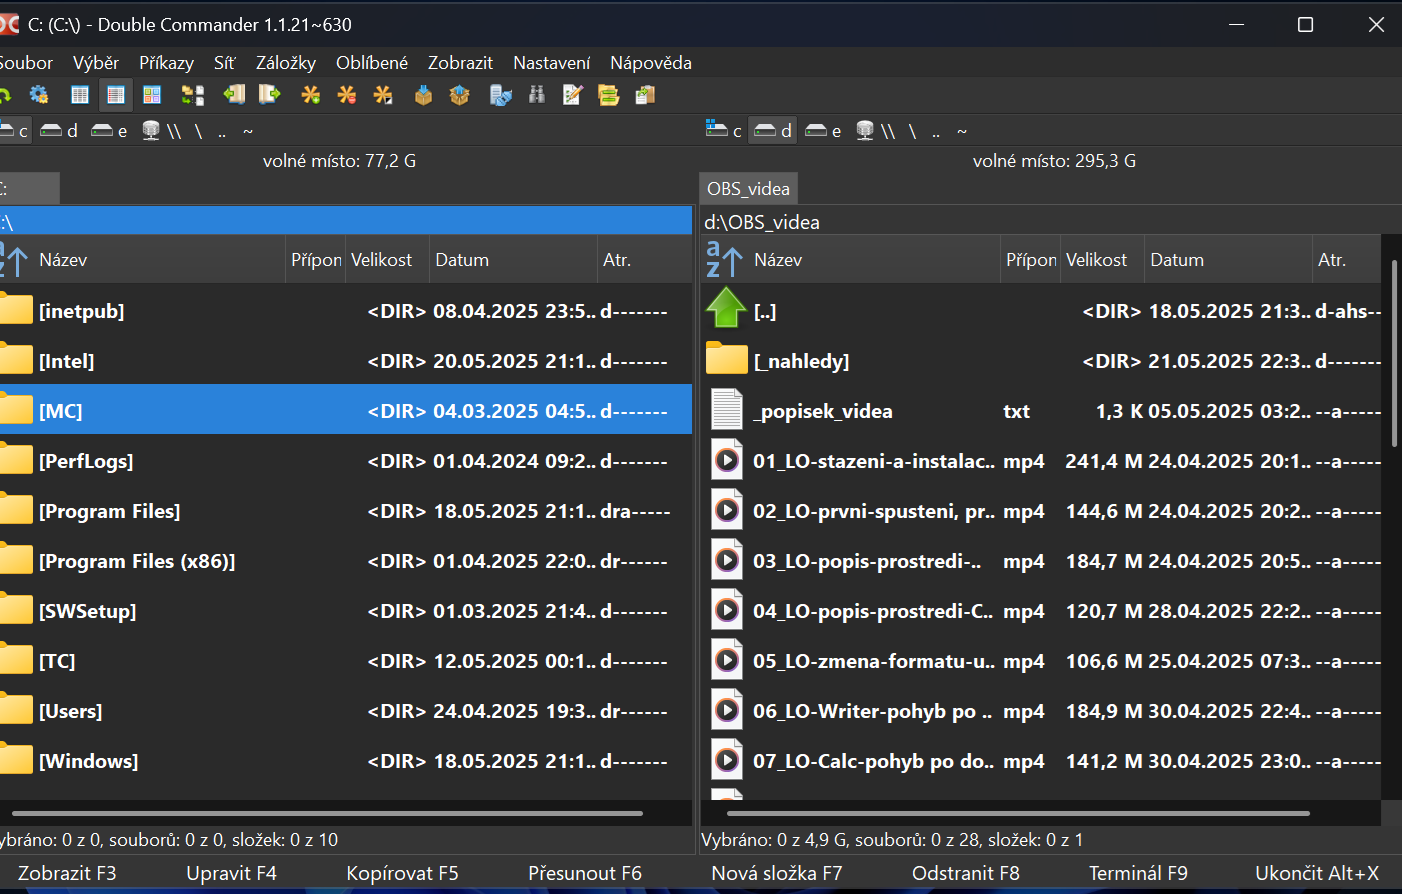Select [Users] folder in left panel
Viewport: 1402px width, 894px height.
346,711
